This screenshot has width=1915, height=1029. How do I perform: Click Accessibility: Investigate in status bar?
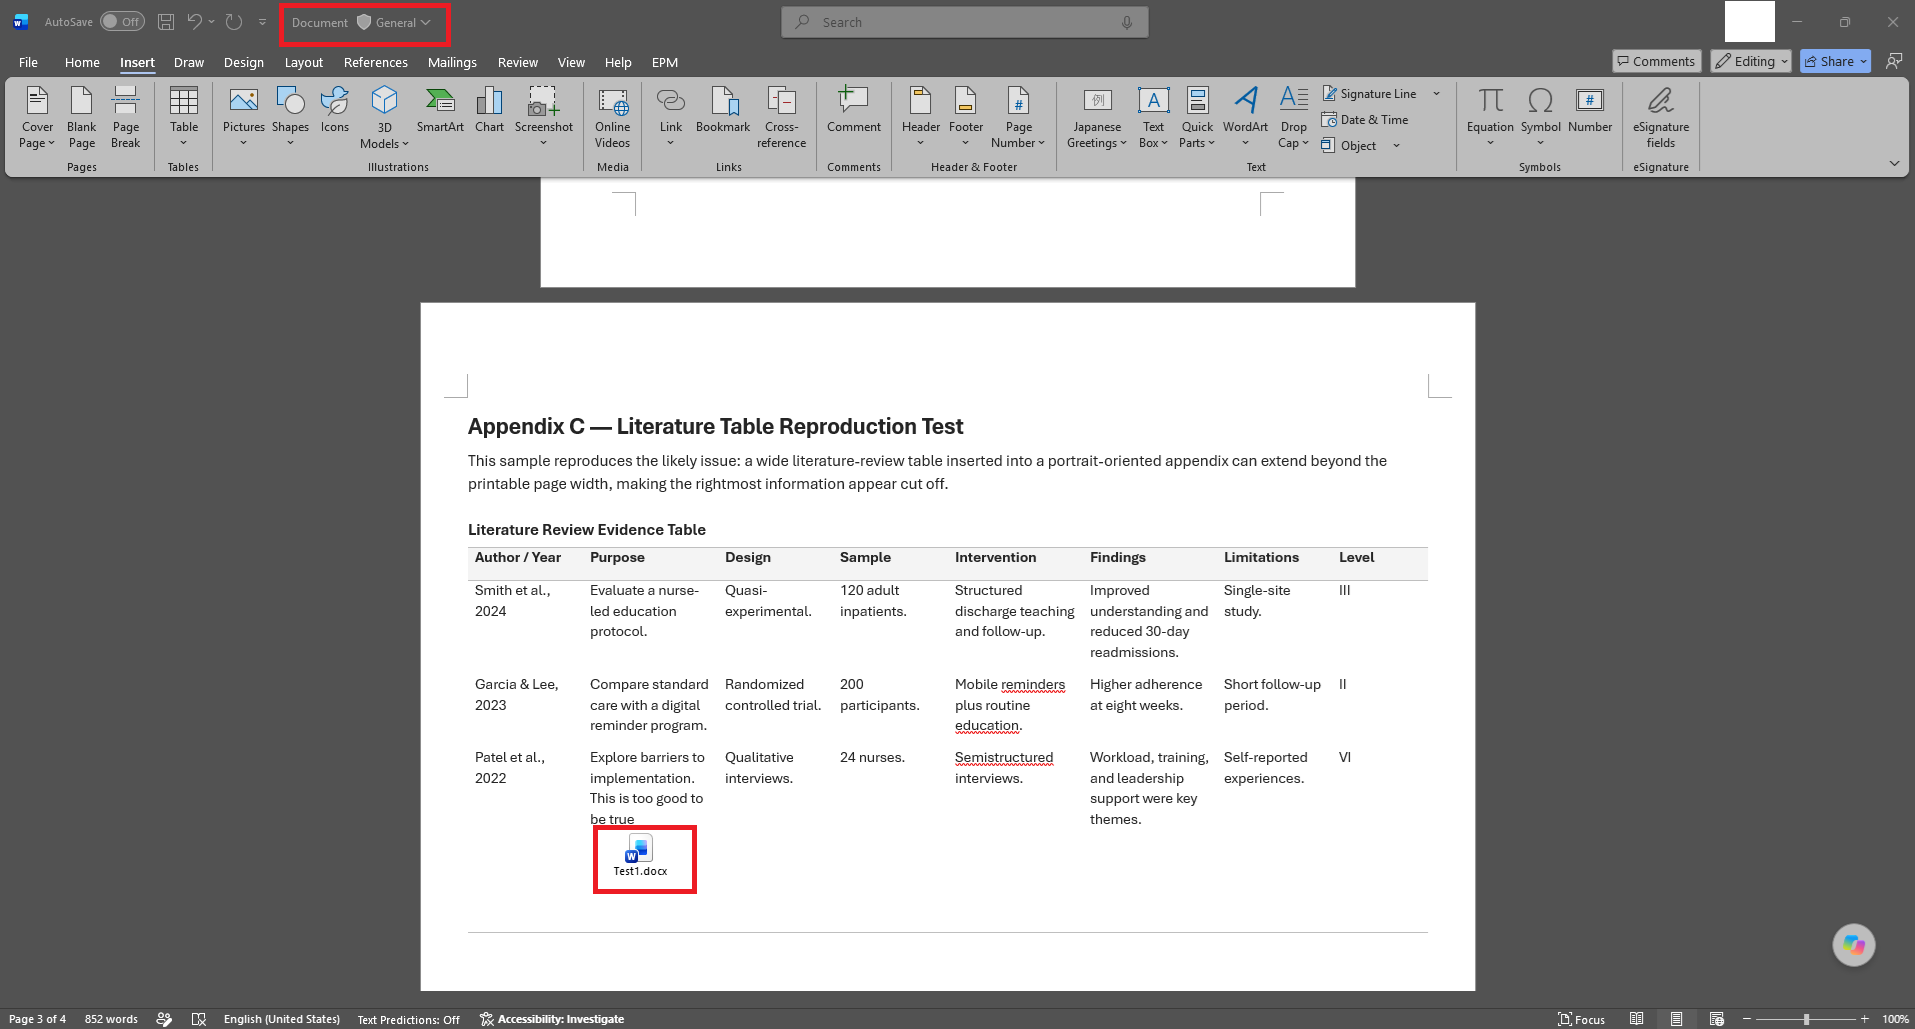click(552, 1019)
